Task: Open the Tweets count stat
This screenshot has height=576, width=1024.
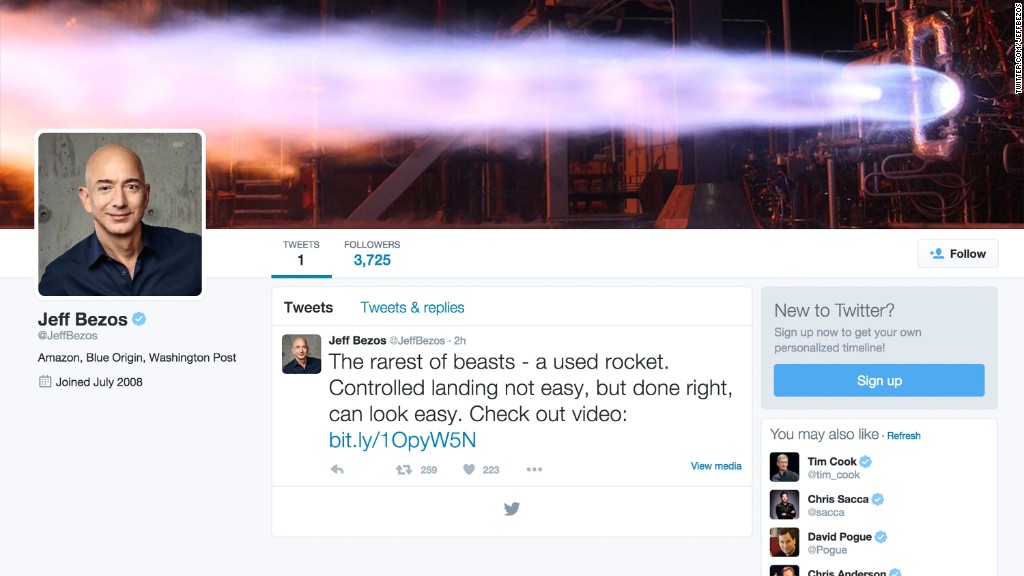Action: point(301,253)
